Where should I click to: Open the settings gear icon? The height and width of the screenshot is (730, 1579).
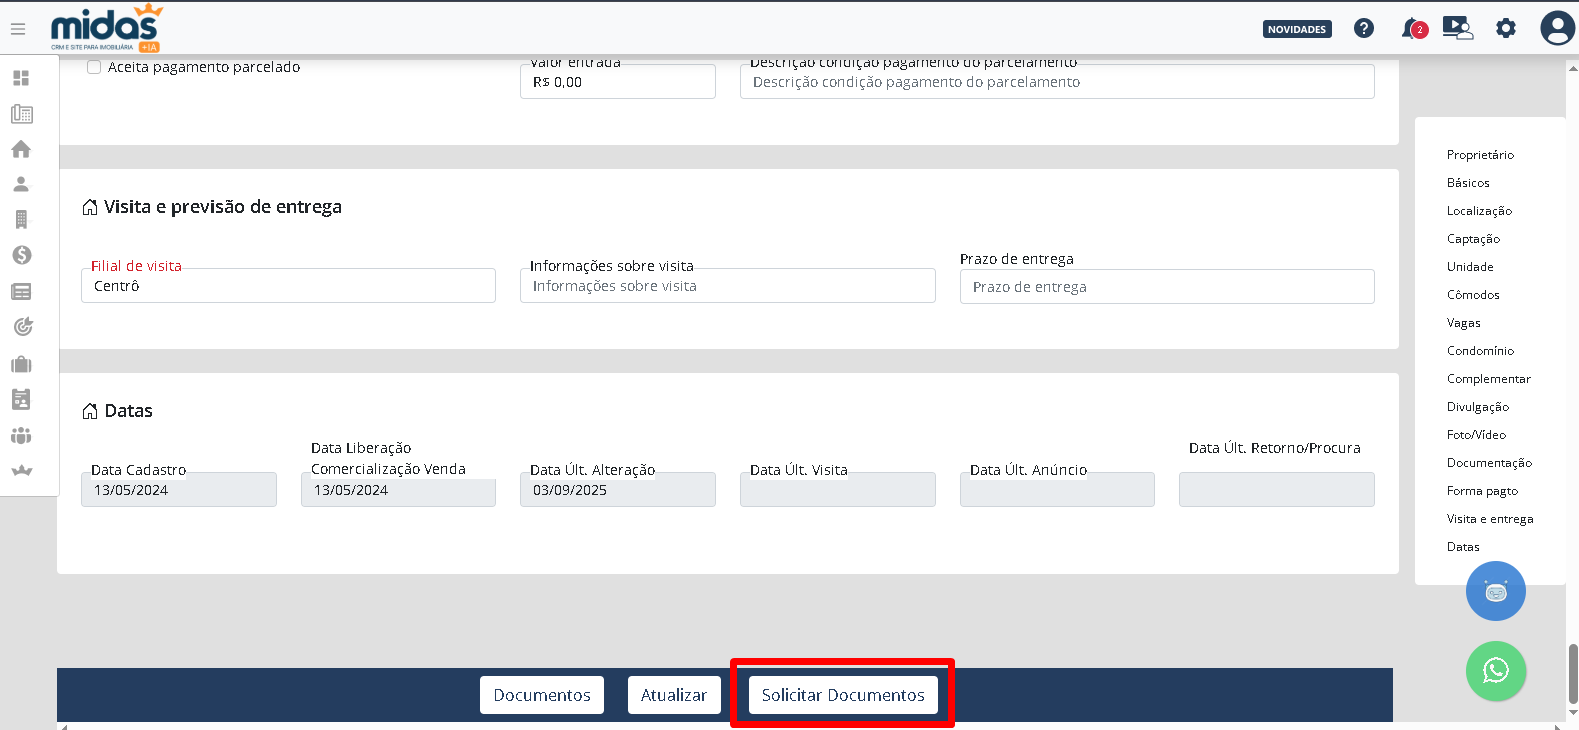(x=1505, y=28)
